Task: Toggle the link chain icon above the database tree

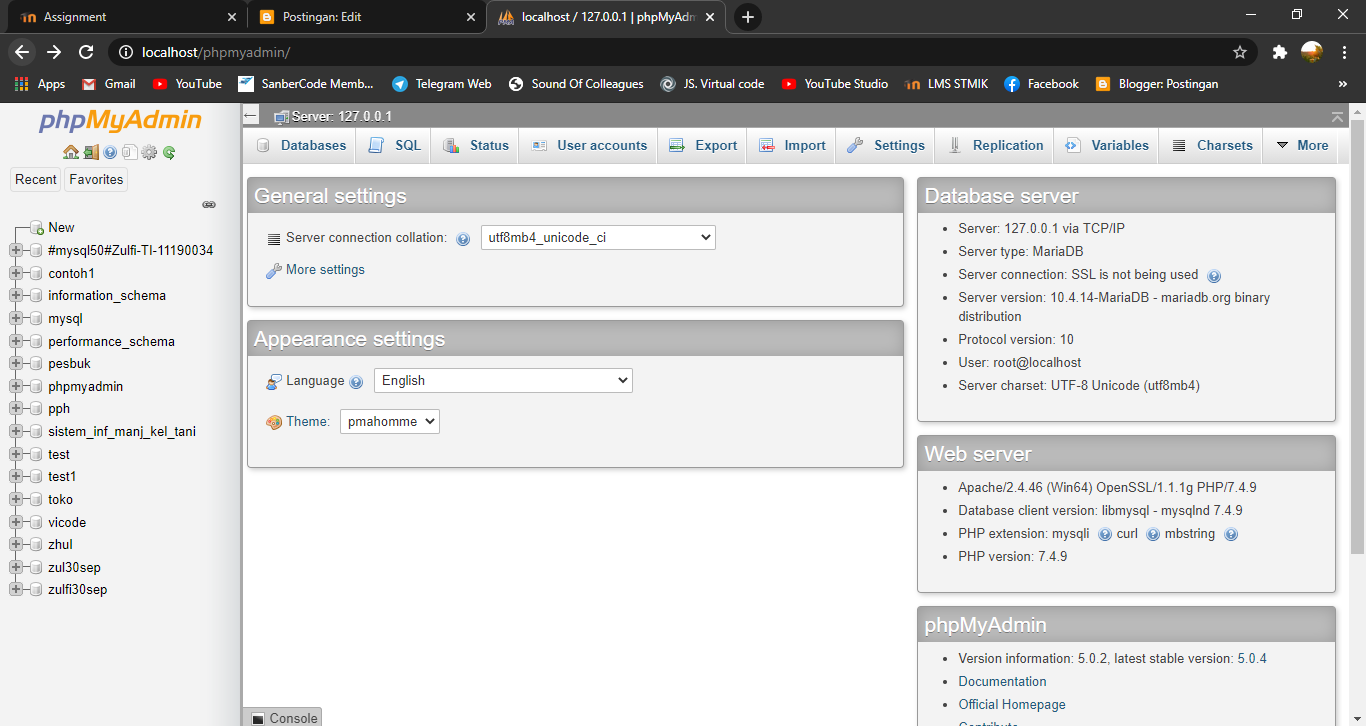Action: pyautogui.click(x=209, y=204)
